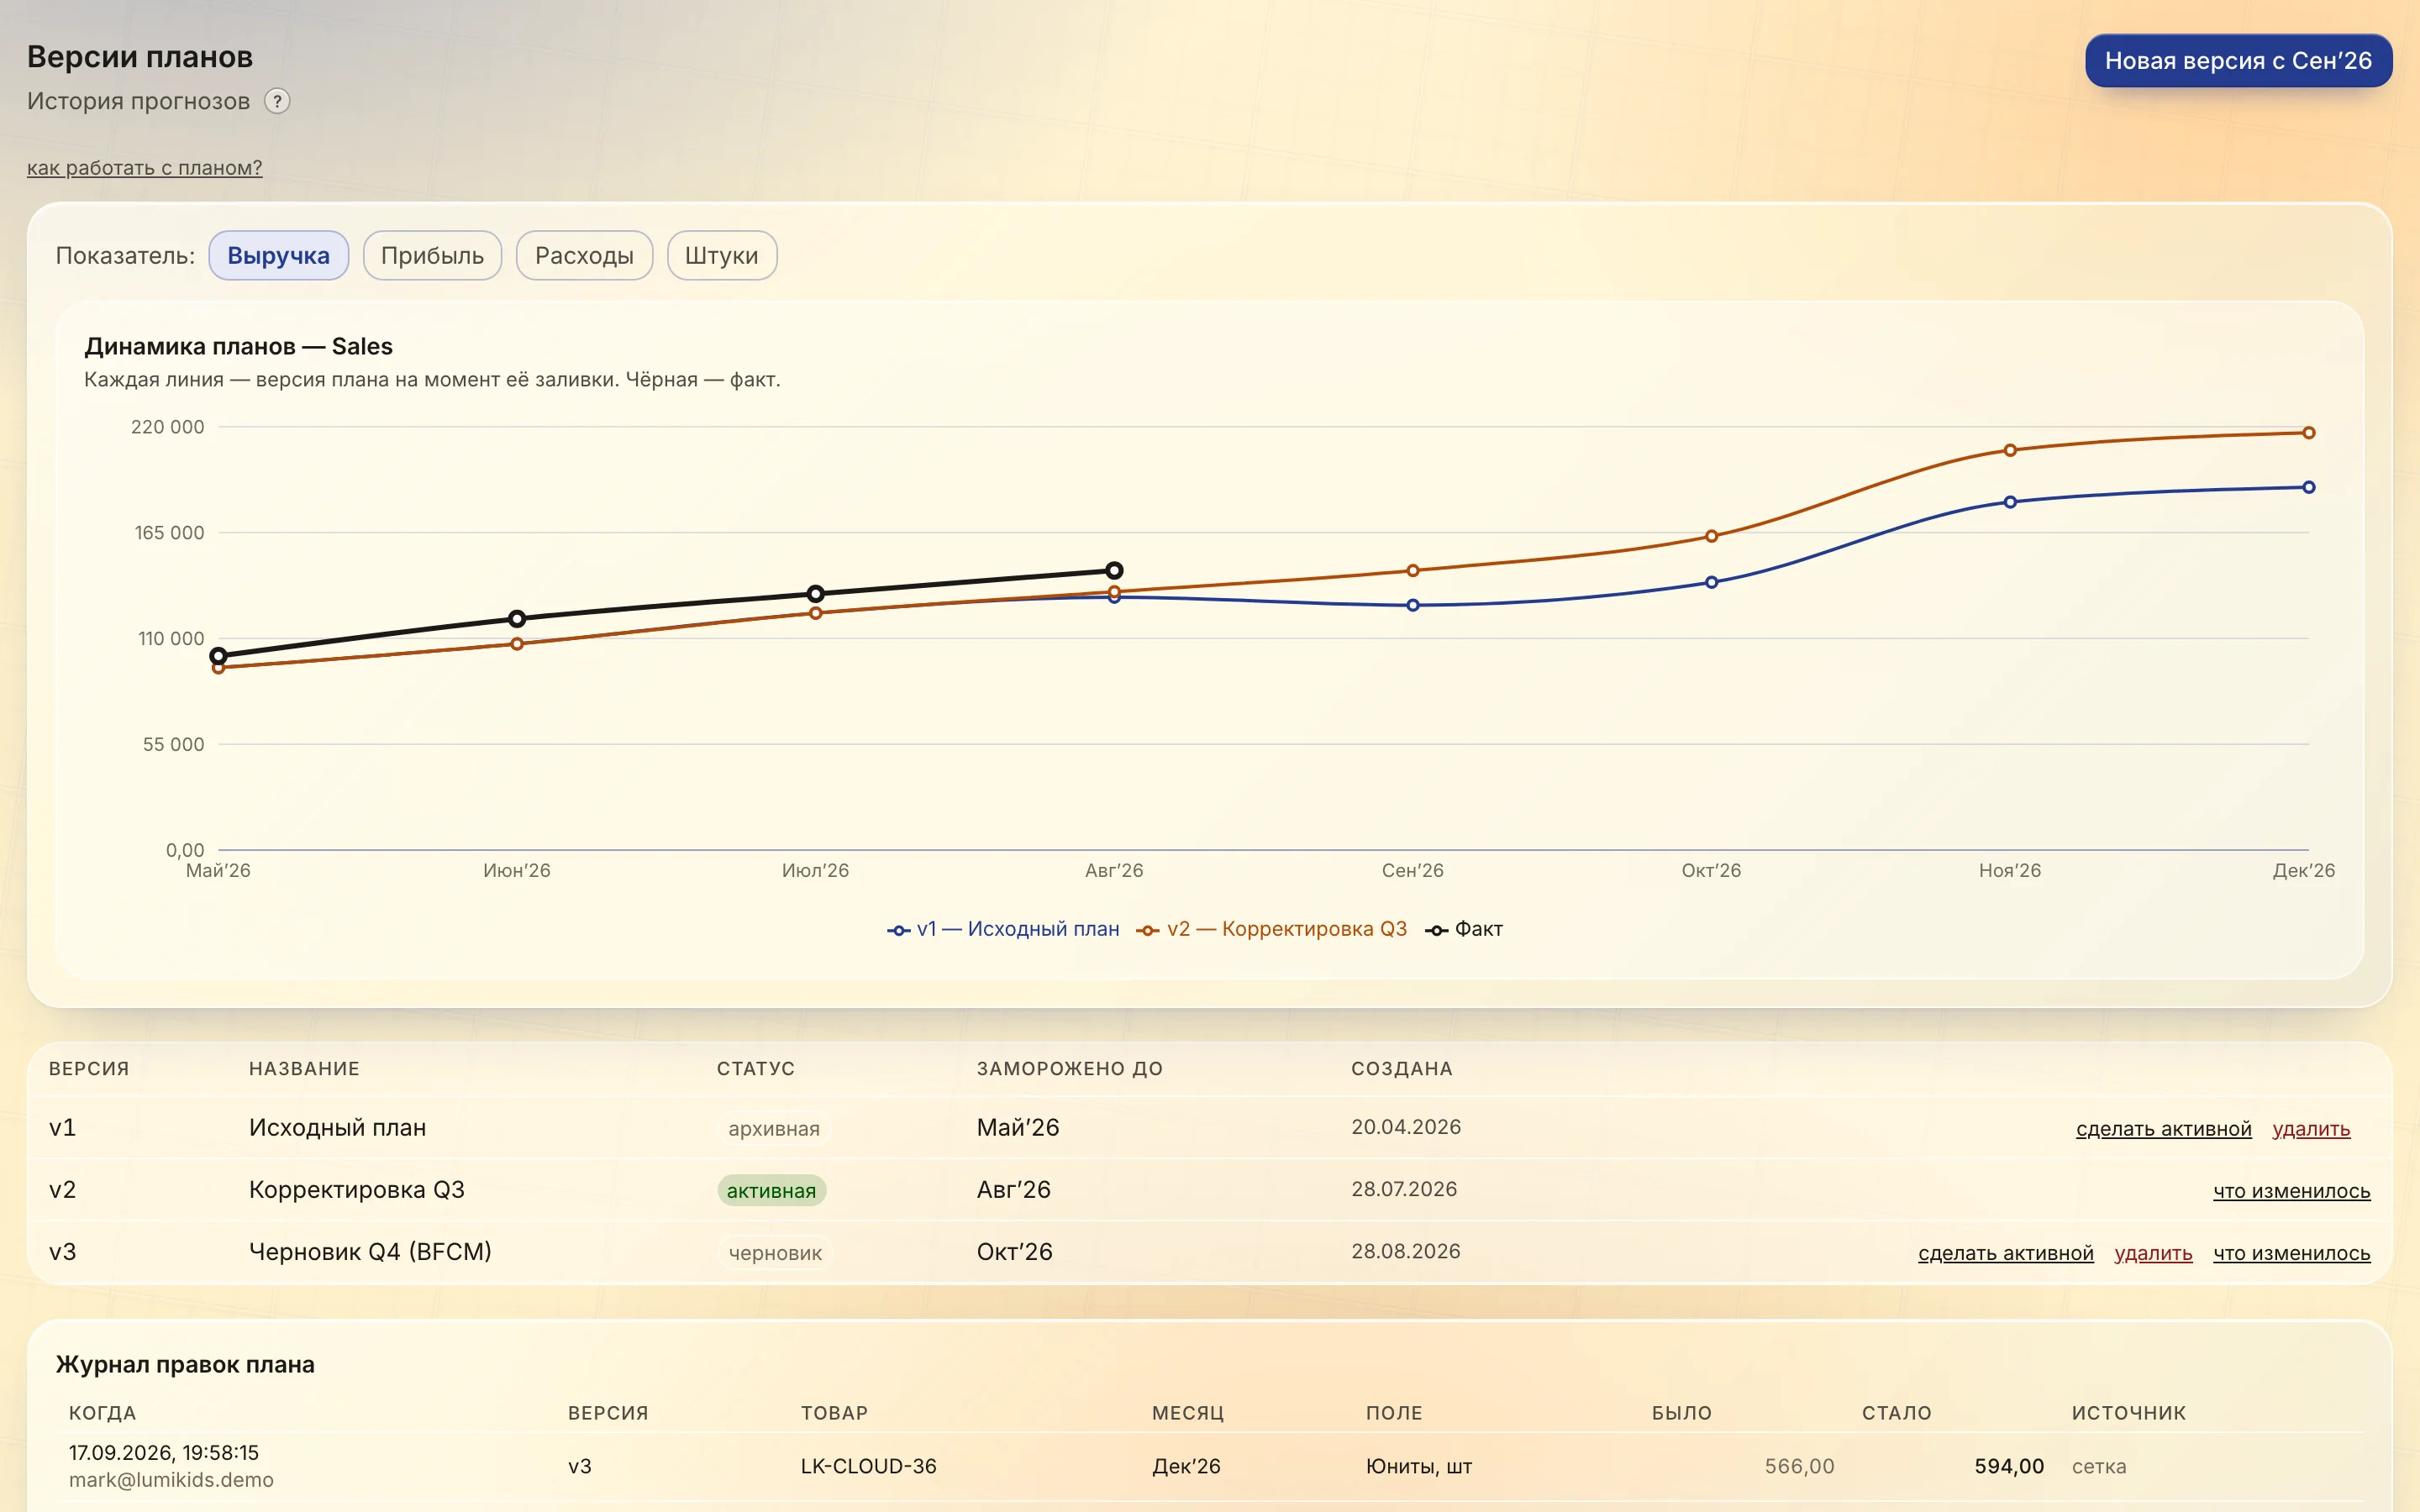Delete version v1 Исходный план
2420x1512 pixels.
[2311, 1129]
